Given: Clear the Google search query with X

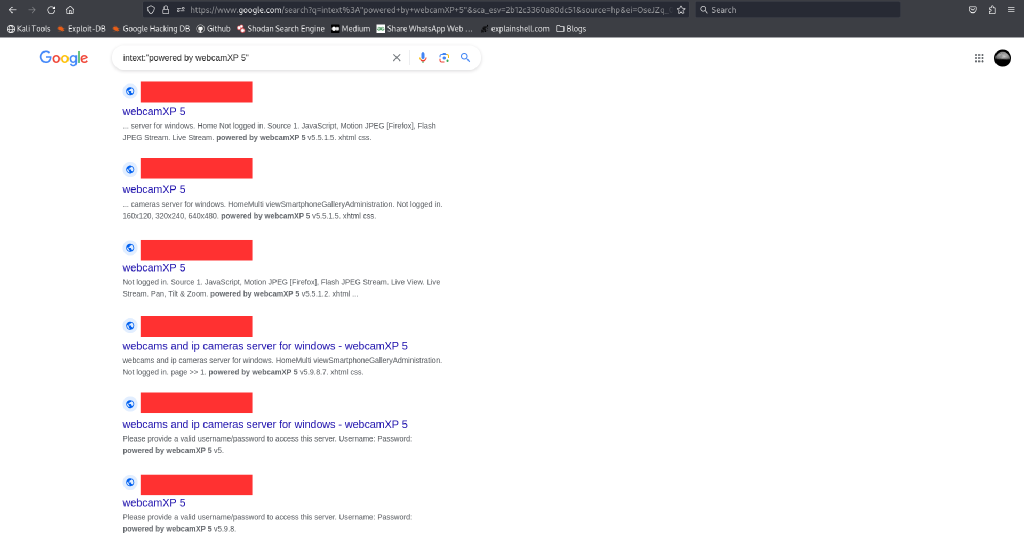Looking at the screenshot, I should click(x=396, y=58).
